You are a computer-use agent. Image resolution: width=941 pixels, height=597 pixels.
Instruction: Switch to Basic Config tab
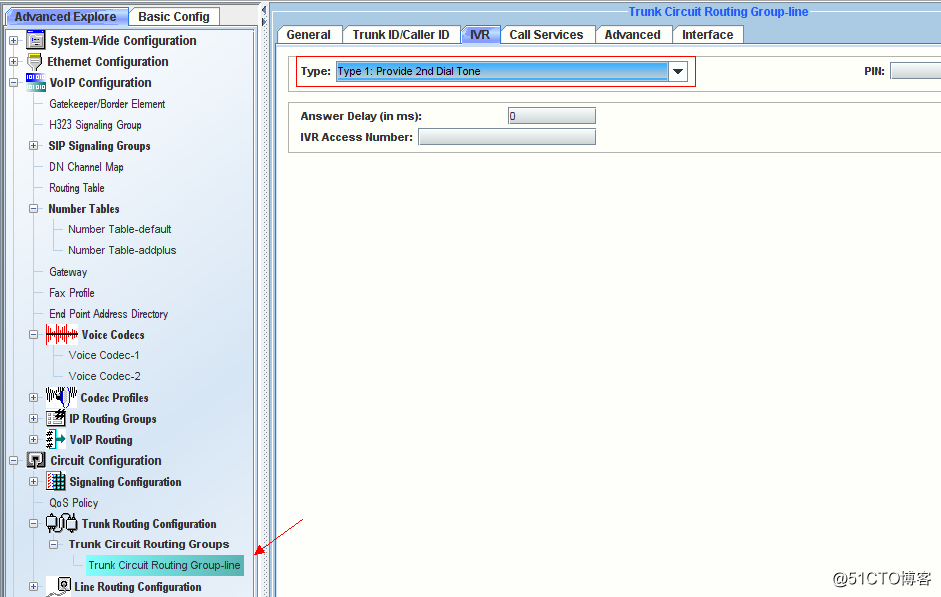174,17
